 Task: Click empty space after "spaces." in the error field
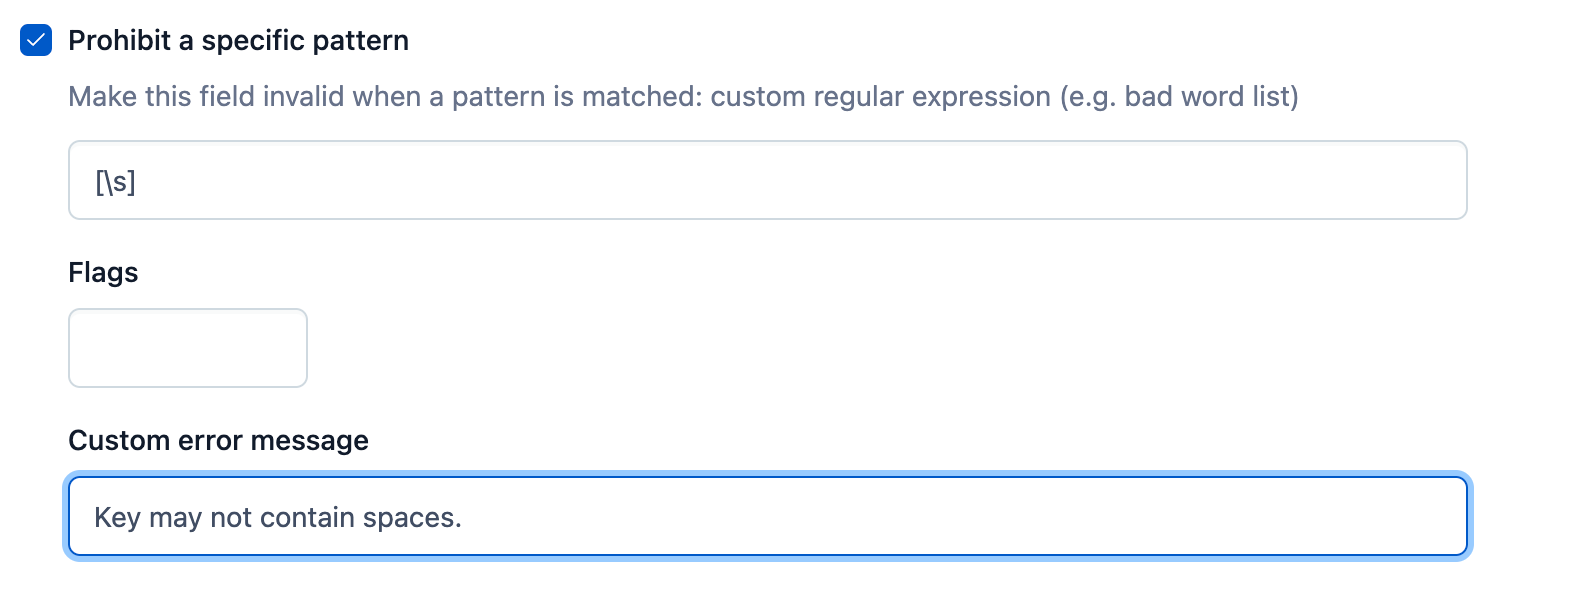(960, 516)
